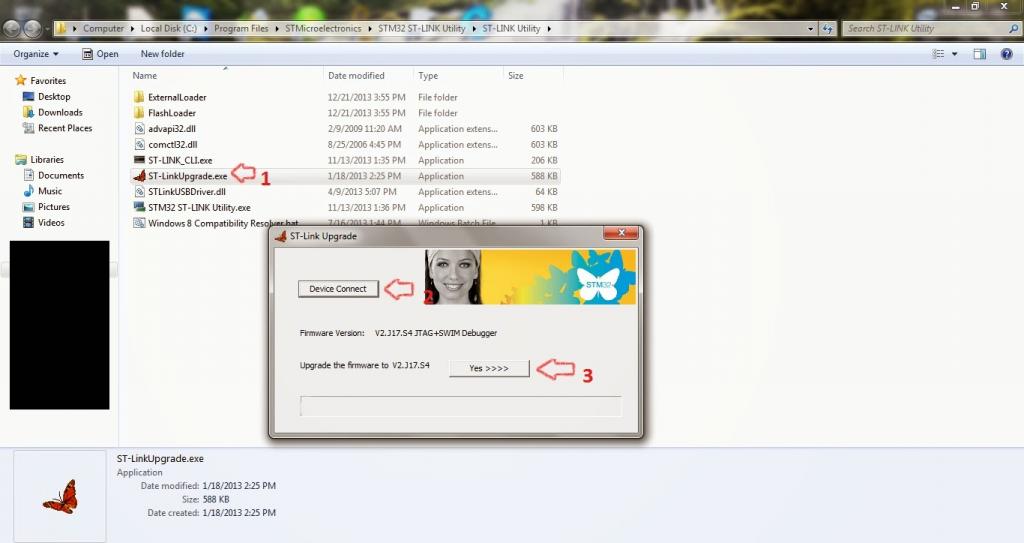Select the FlashLoader folder icon
The image size is (1024, 543).
point(139,112)
